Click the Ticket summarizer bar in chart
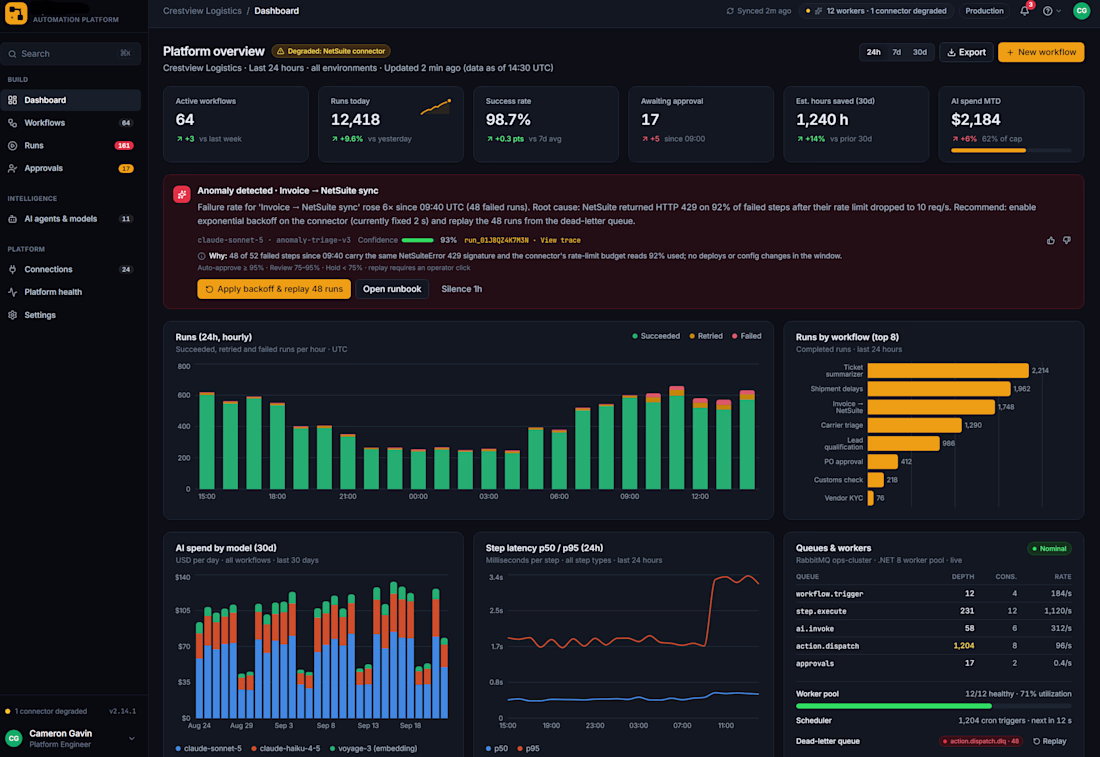This screenshot has height=757, width=1100. (x=948, y=370)
